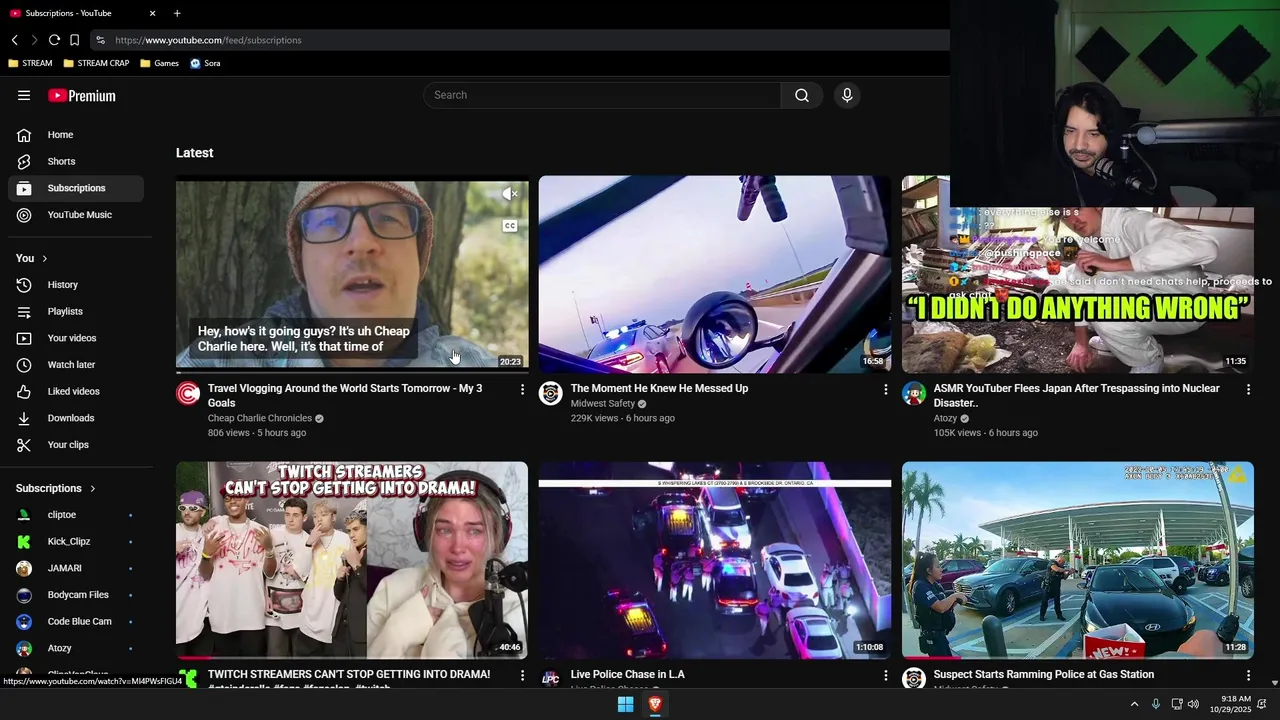The width and height of the screenshot is (1280, 720).
Task: Open clock showing 9:18 AM
Action: pyautogui.click(x=1230, y=704)
